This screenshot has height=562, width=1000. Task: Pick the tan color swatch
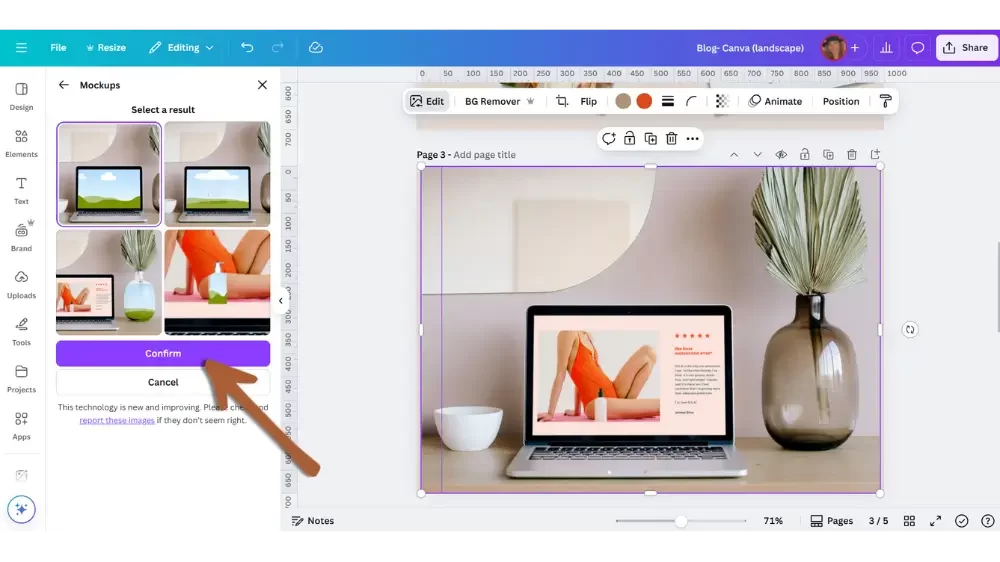point(623,101)
